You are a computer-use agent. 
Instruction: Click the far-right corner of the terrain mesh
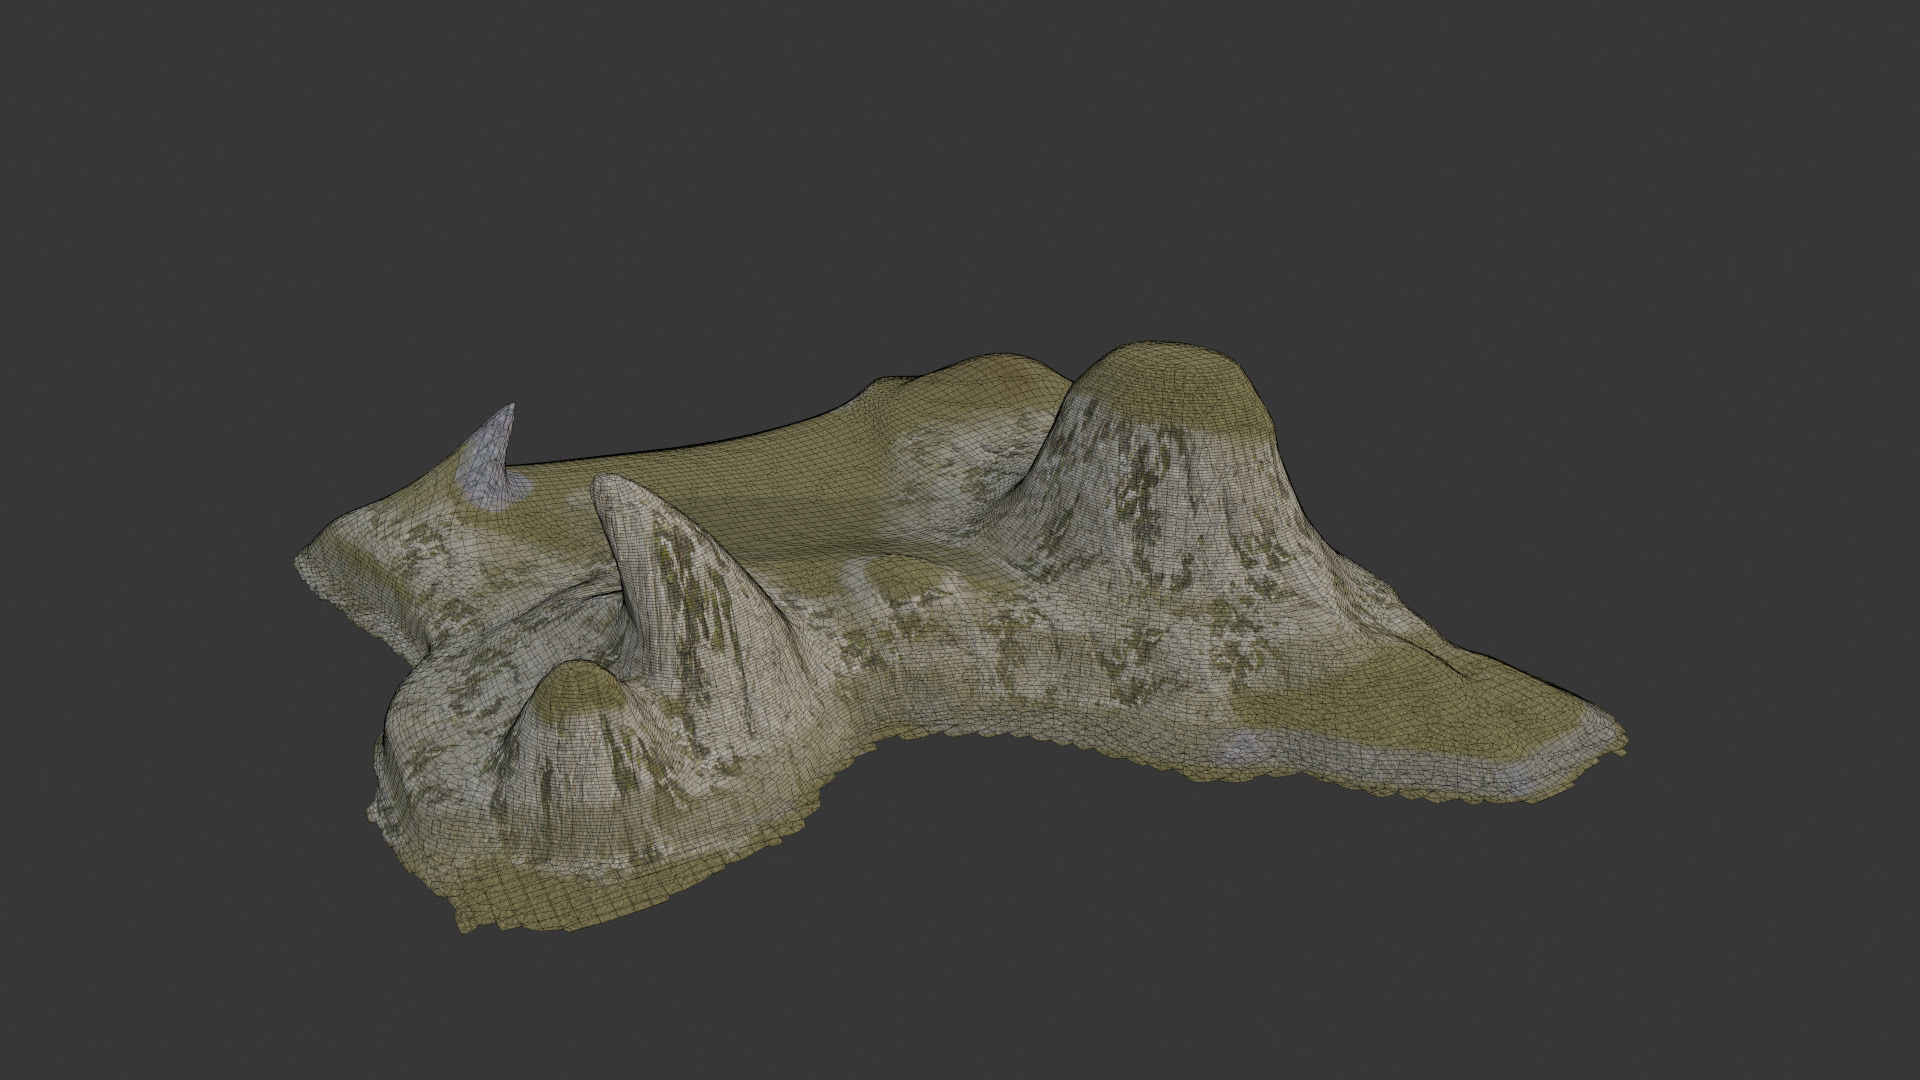[x=1622, y=741]
